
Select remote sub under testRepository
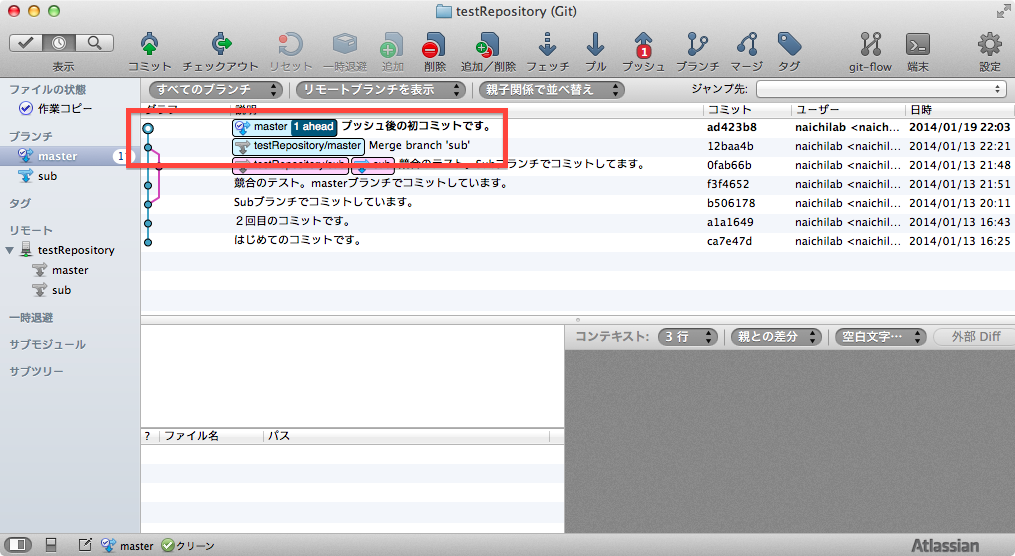[x=61, y=290]
